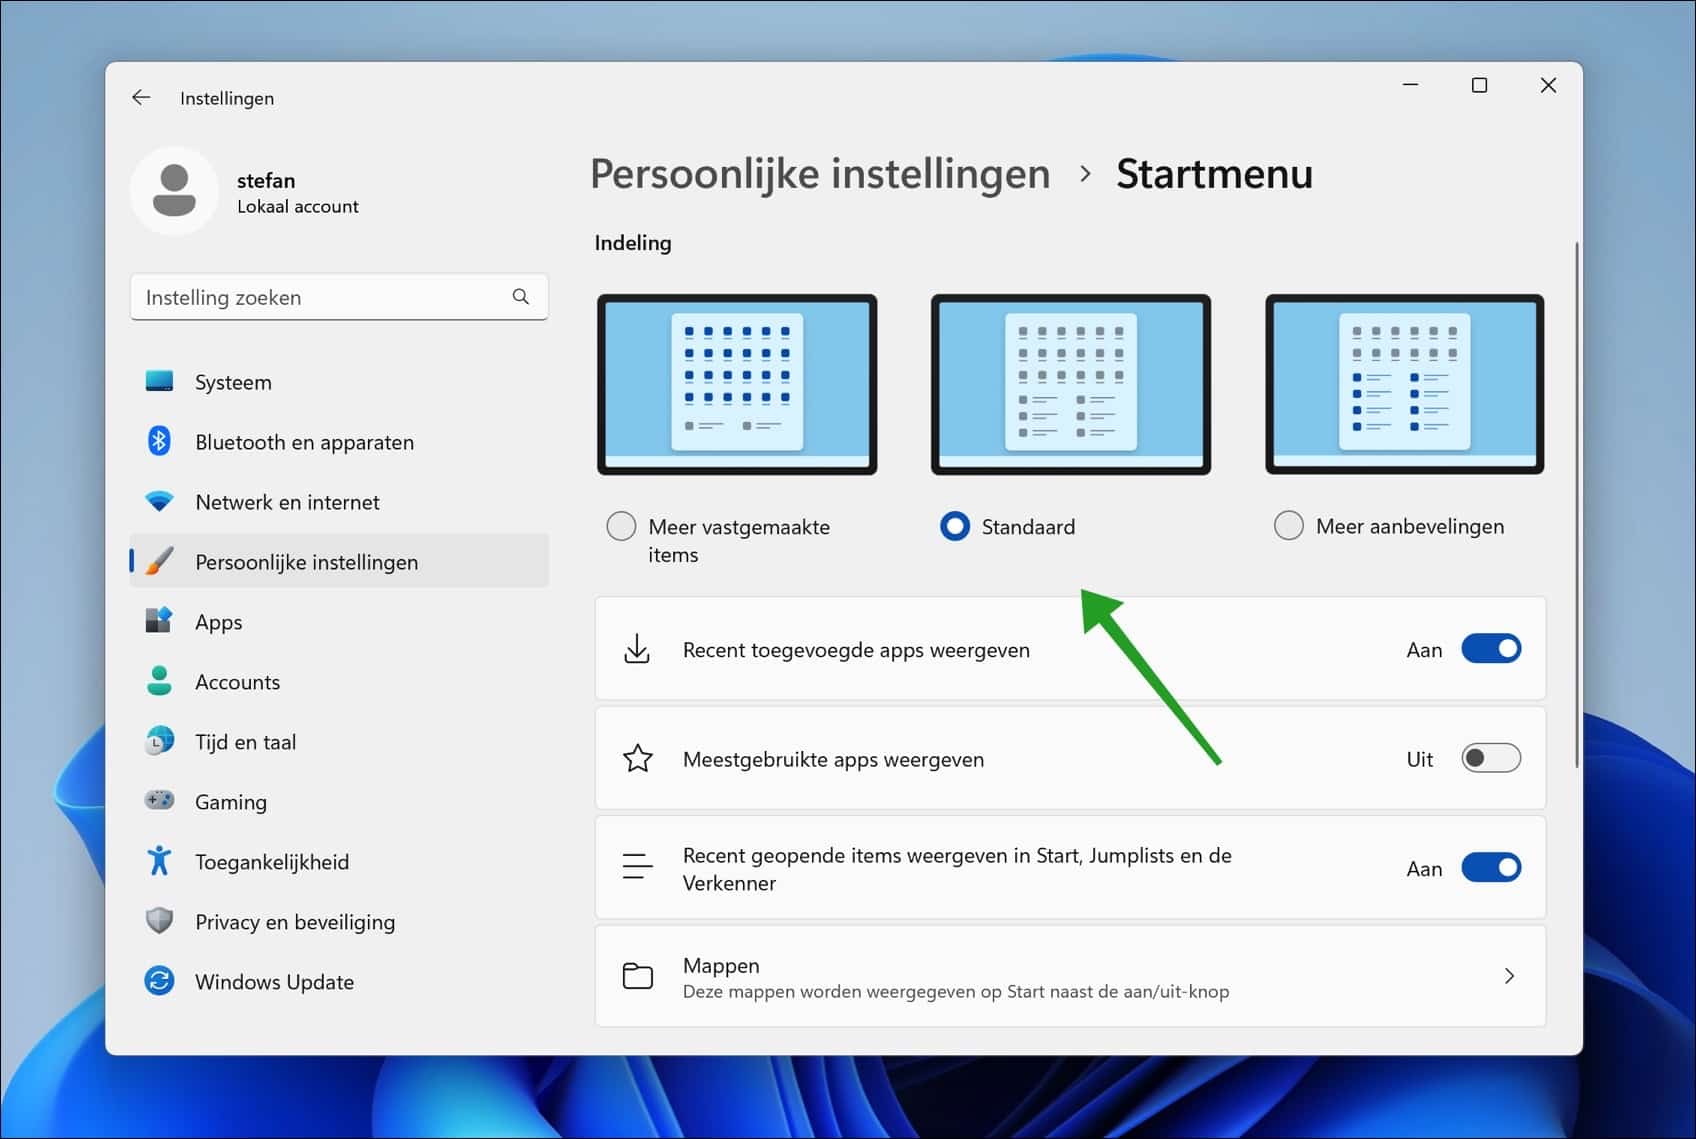Go back using the arrow button

pyautogui.click(x=141, y=97)
